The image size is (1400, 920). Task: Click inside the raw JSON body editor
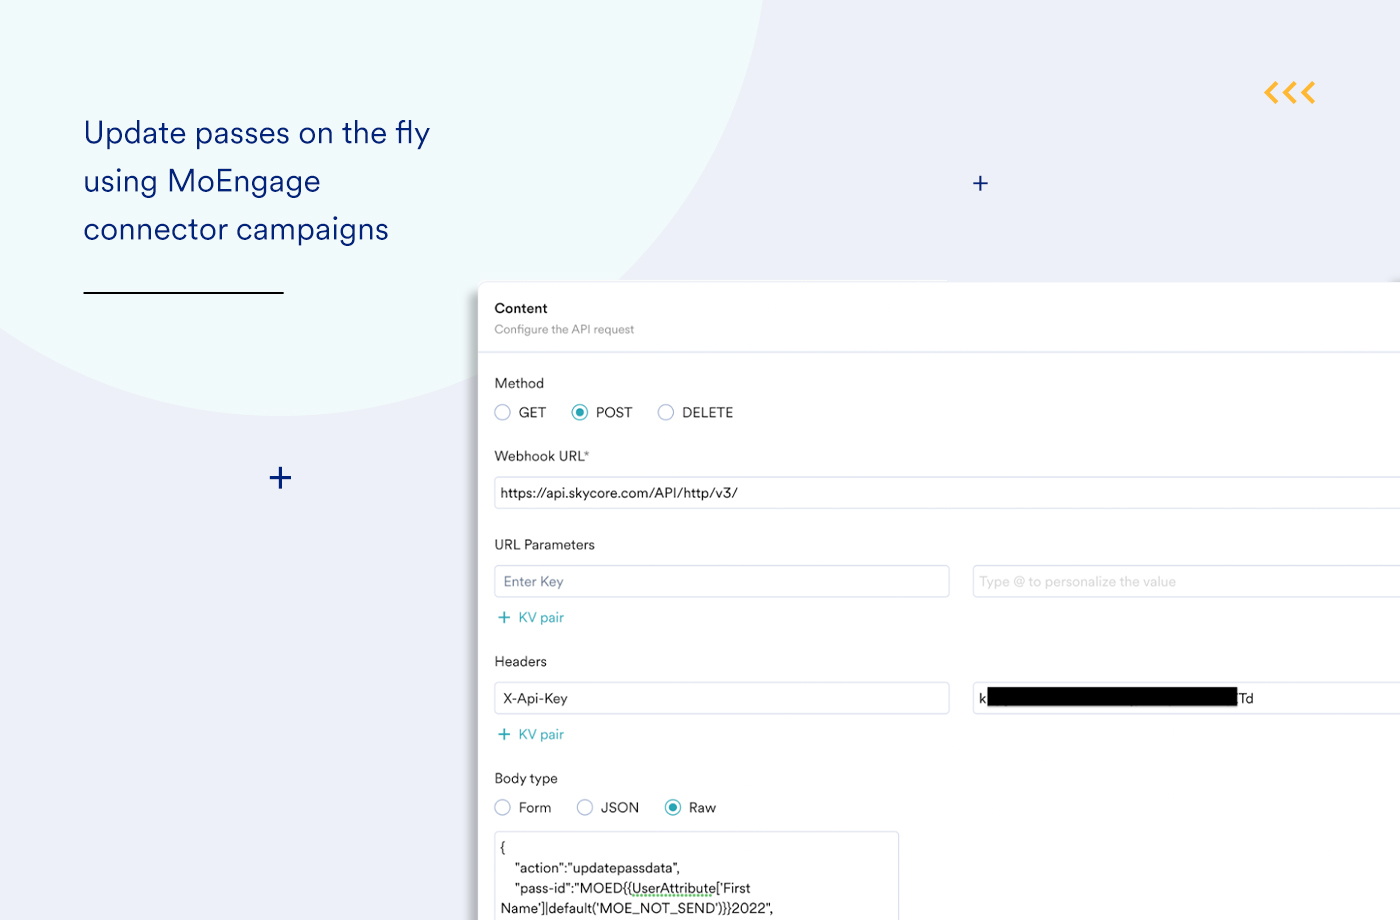(697, 875)
